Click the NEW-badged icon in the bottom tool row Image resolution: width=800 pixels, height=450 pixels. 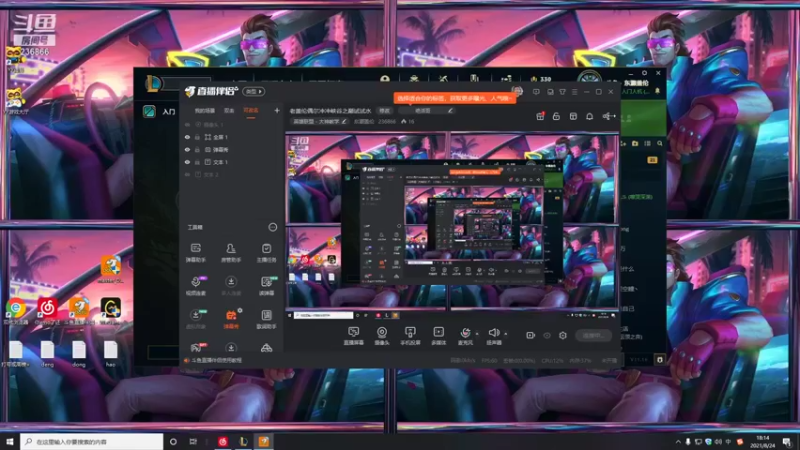click(197, 347)
